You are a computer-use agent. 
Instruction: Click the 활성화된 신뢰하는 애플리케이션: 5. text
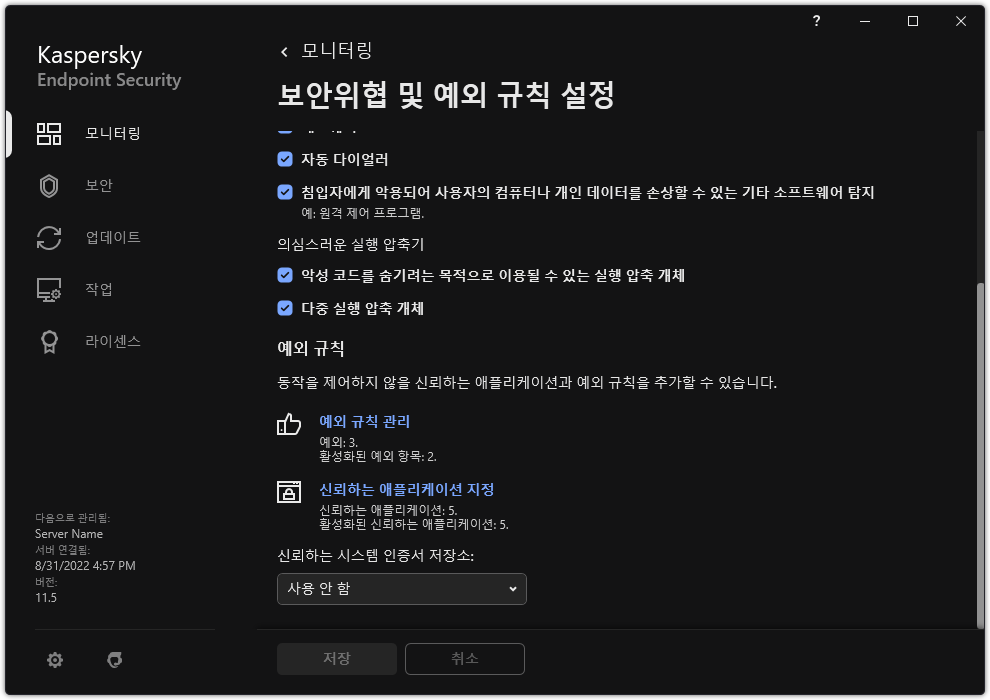(x=414, y=525)
